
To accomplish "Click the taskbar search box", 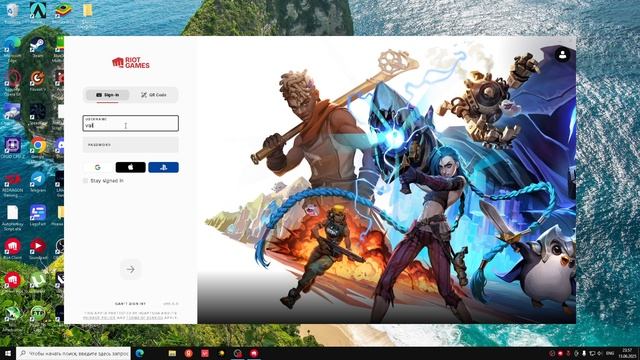I will [73, 353].
